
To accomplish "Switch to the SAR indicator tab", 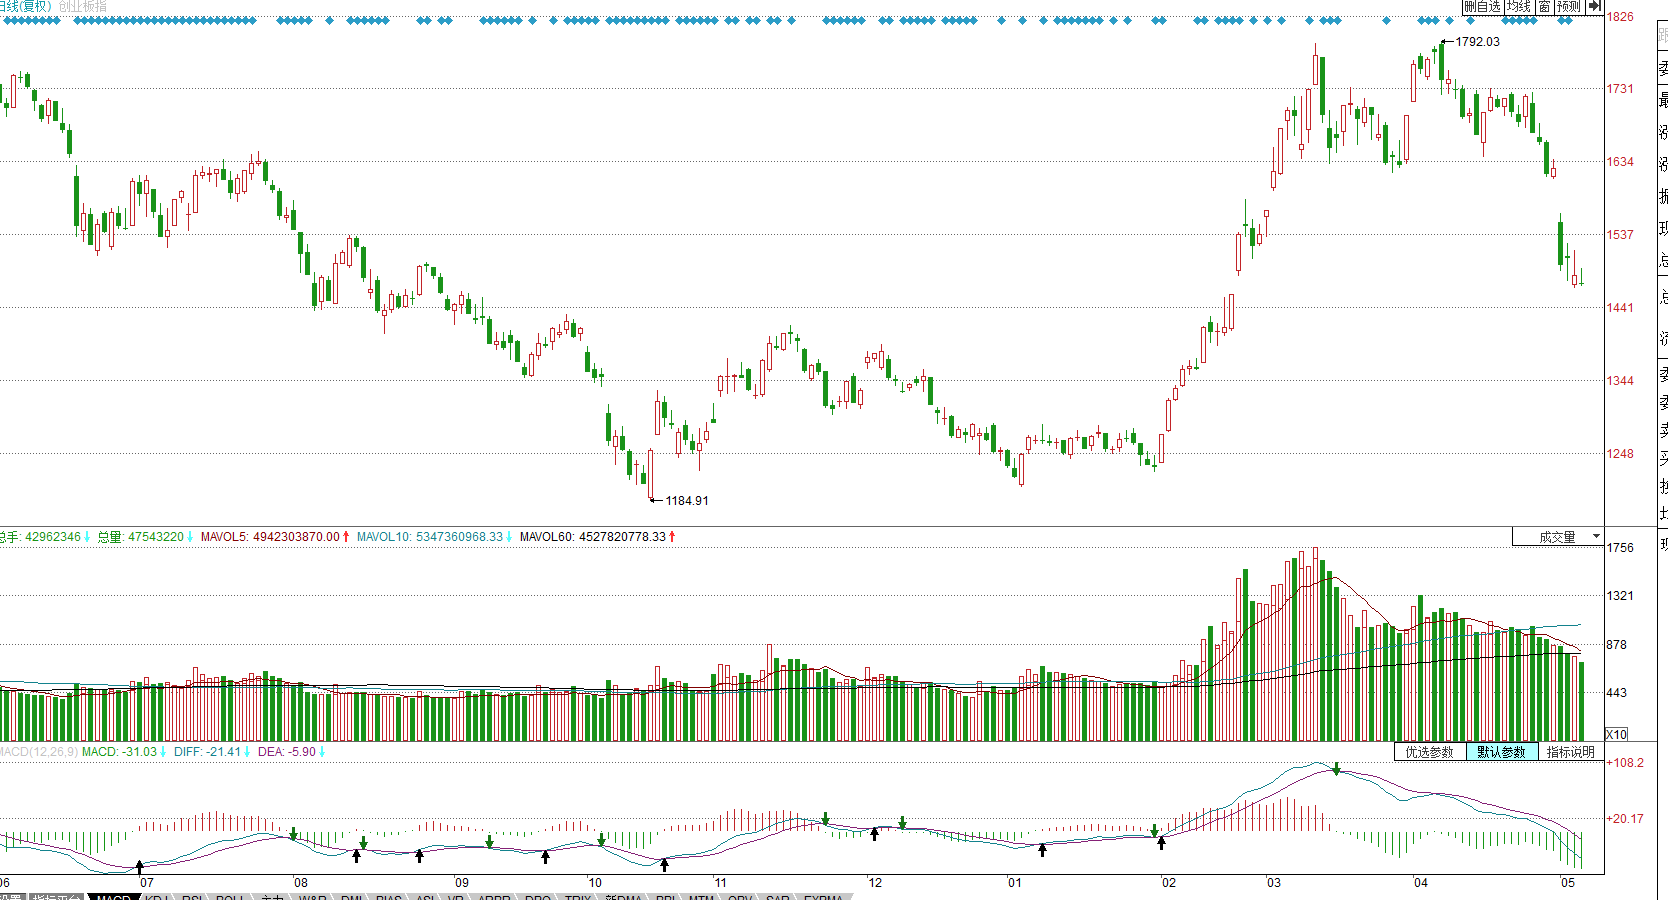I will click(778, 897).
